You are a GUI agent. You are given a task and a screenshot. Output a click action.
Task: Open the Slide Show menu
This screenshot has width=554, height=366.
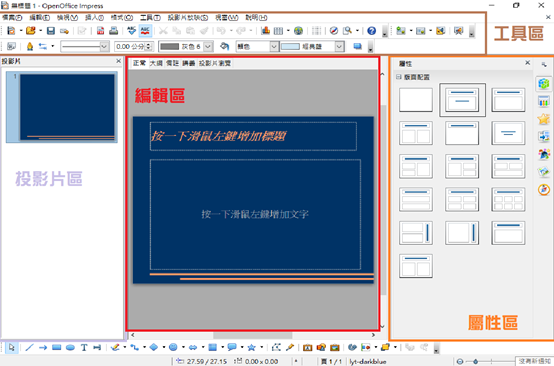pyautogui.click(x=188, y=17)
